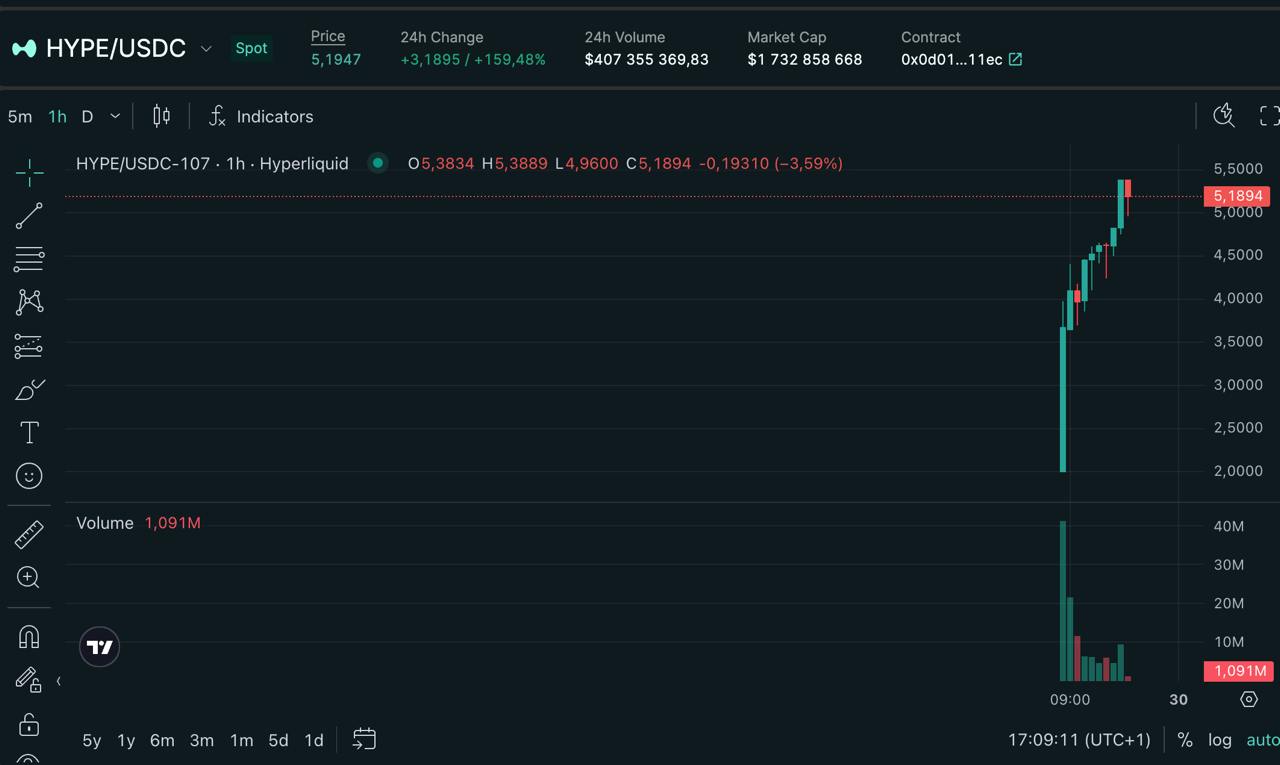Image resolution: width=1280 pixels, height=765 pixels.
Task: Set chart range to 3m
Action: pyautogui.click(x=202, y=740)
